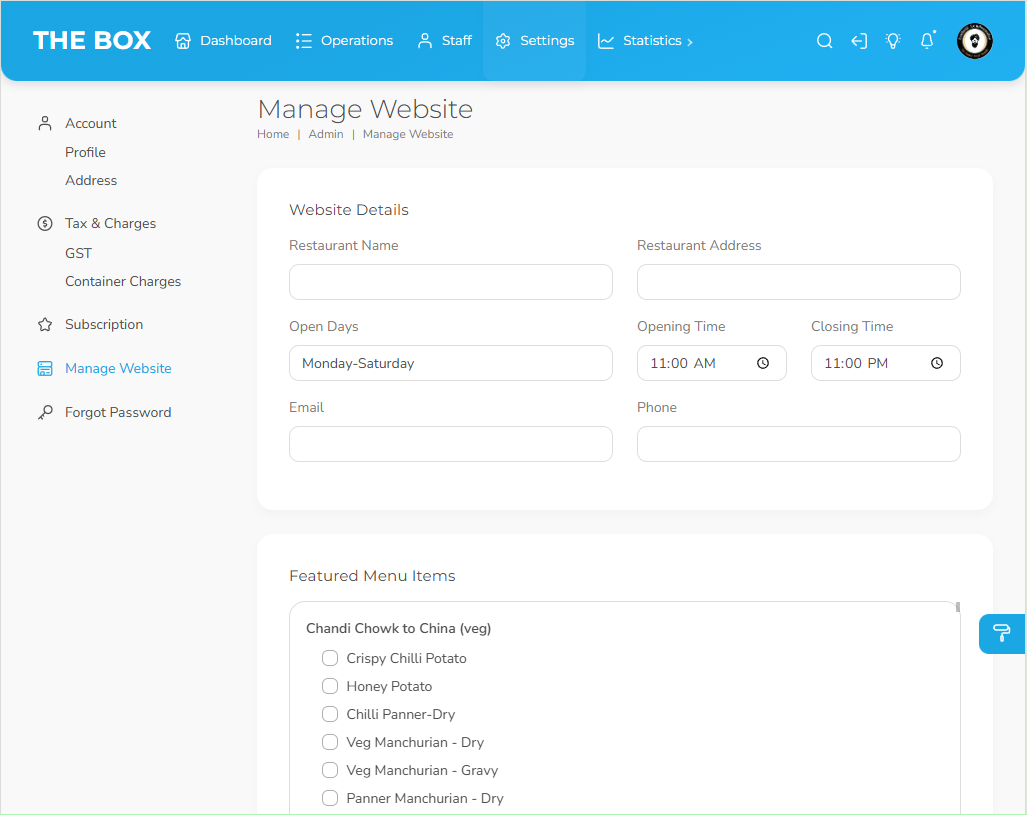
Task: Open the Staff menu item
Action: point(444,41)
